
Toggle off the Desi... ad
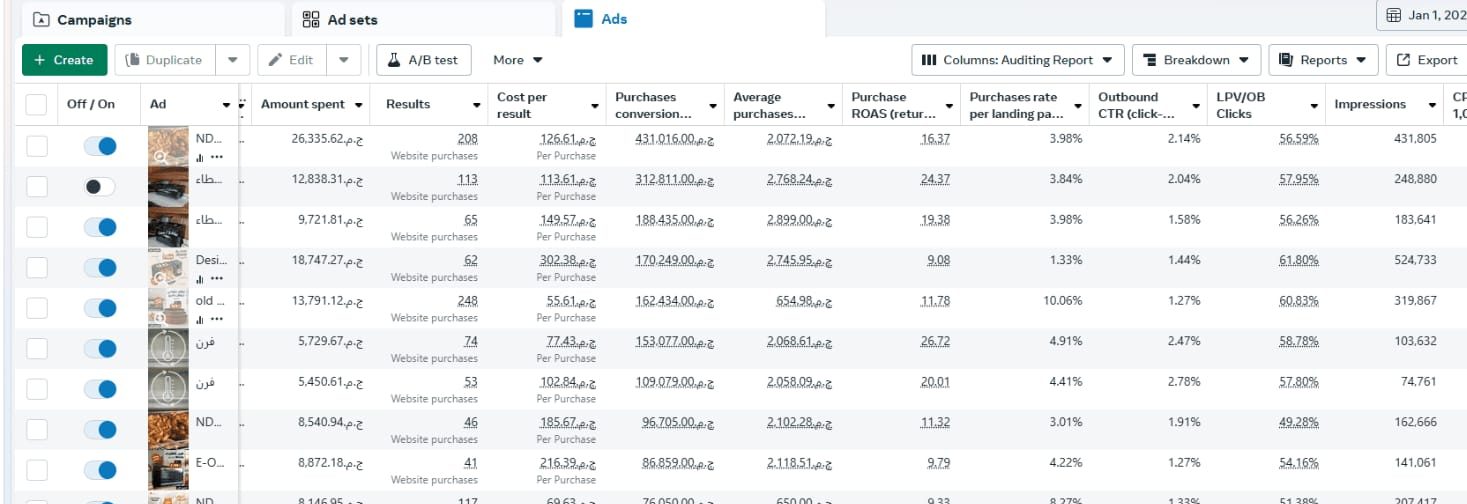click(100, 268)
